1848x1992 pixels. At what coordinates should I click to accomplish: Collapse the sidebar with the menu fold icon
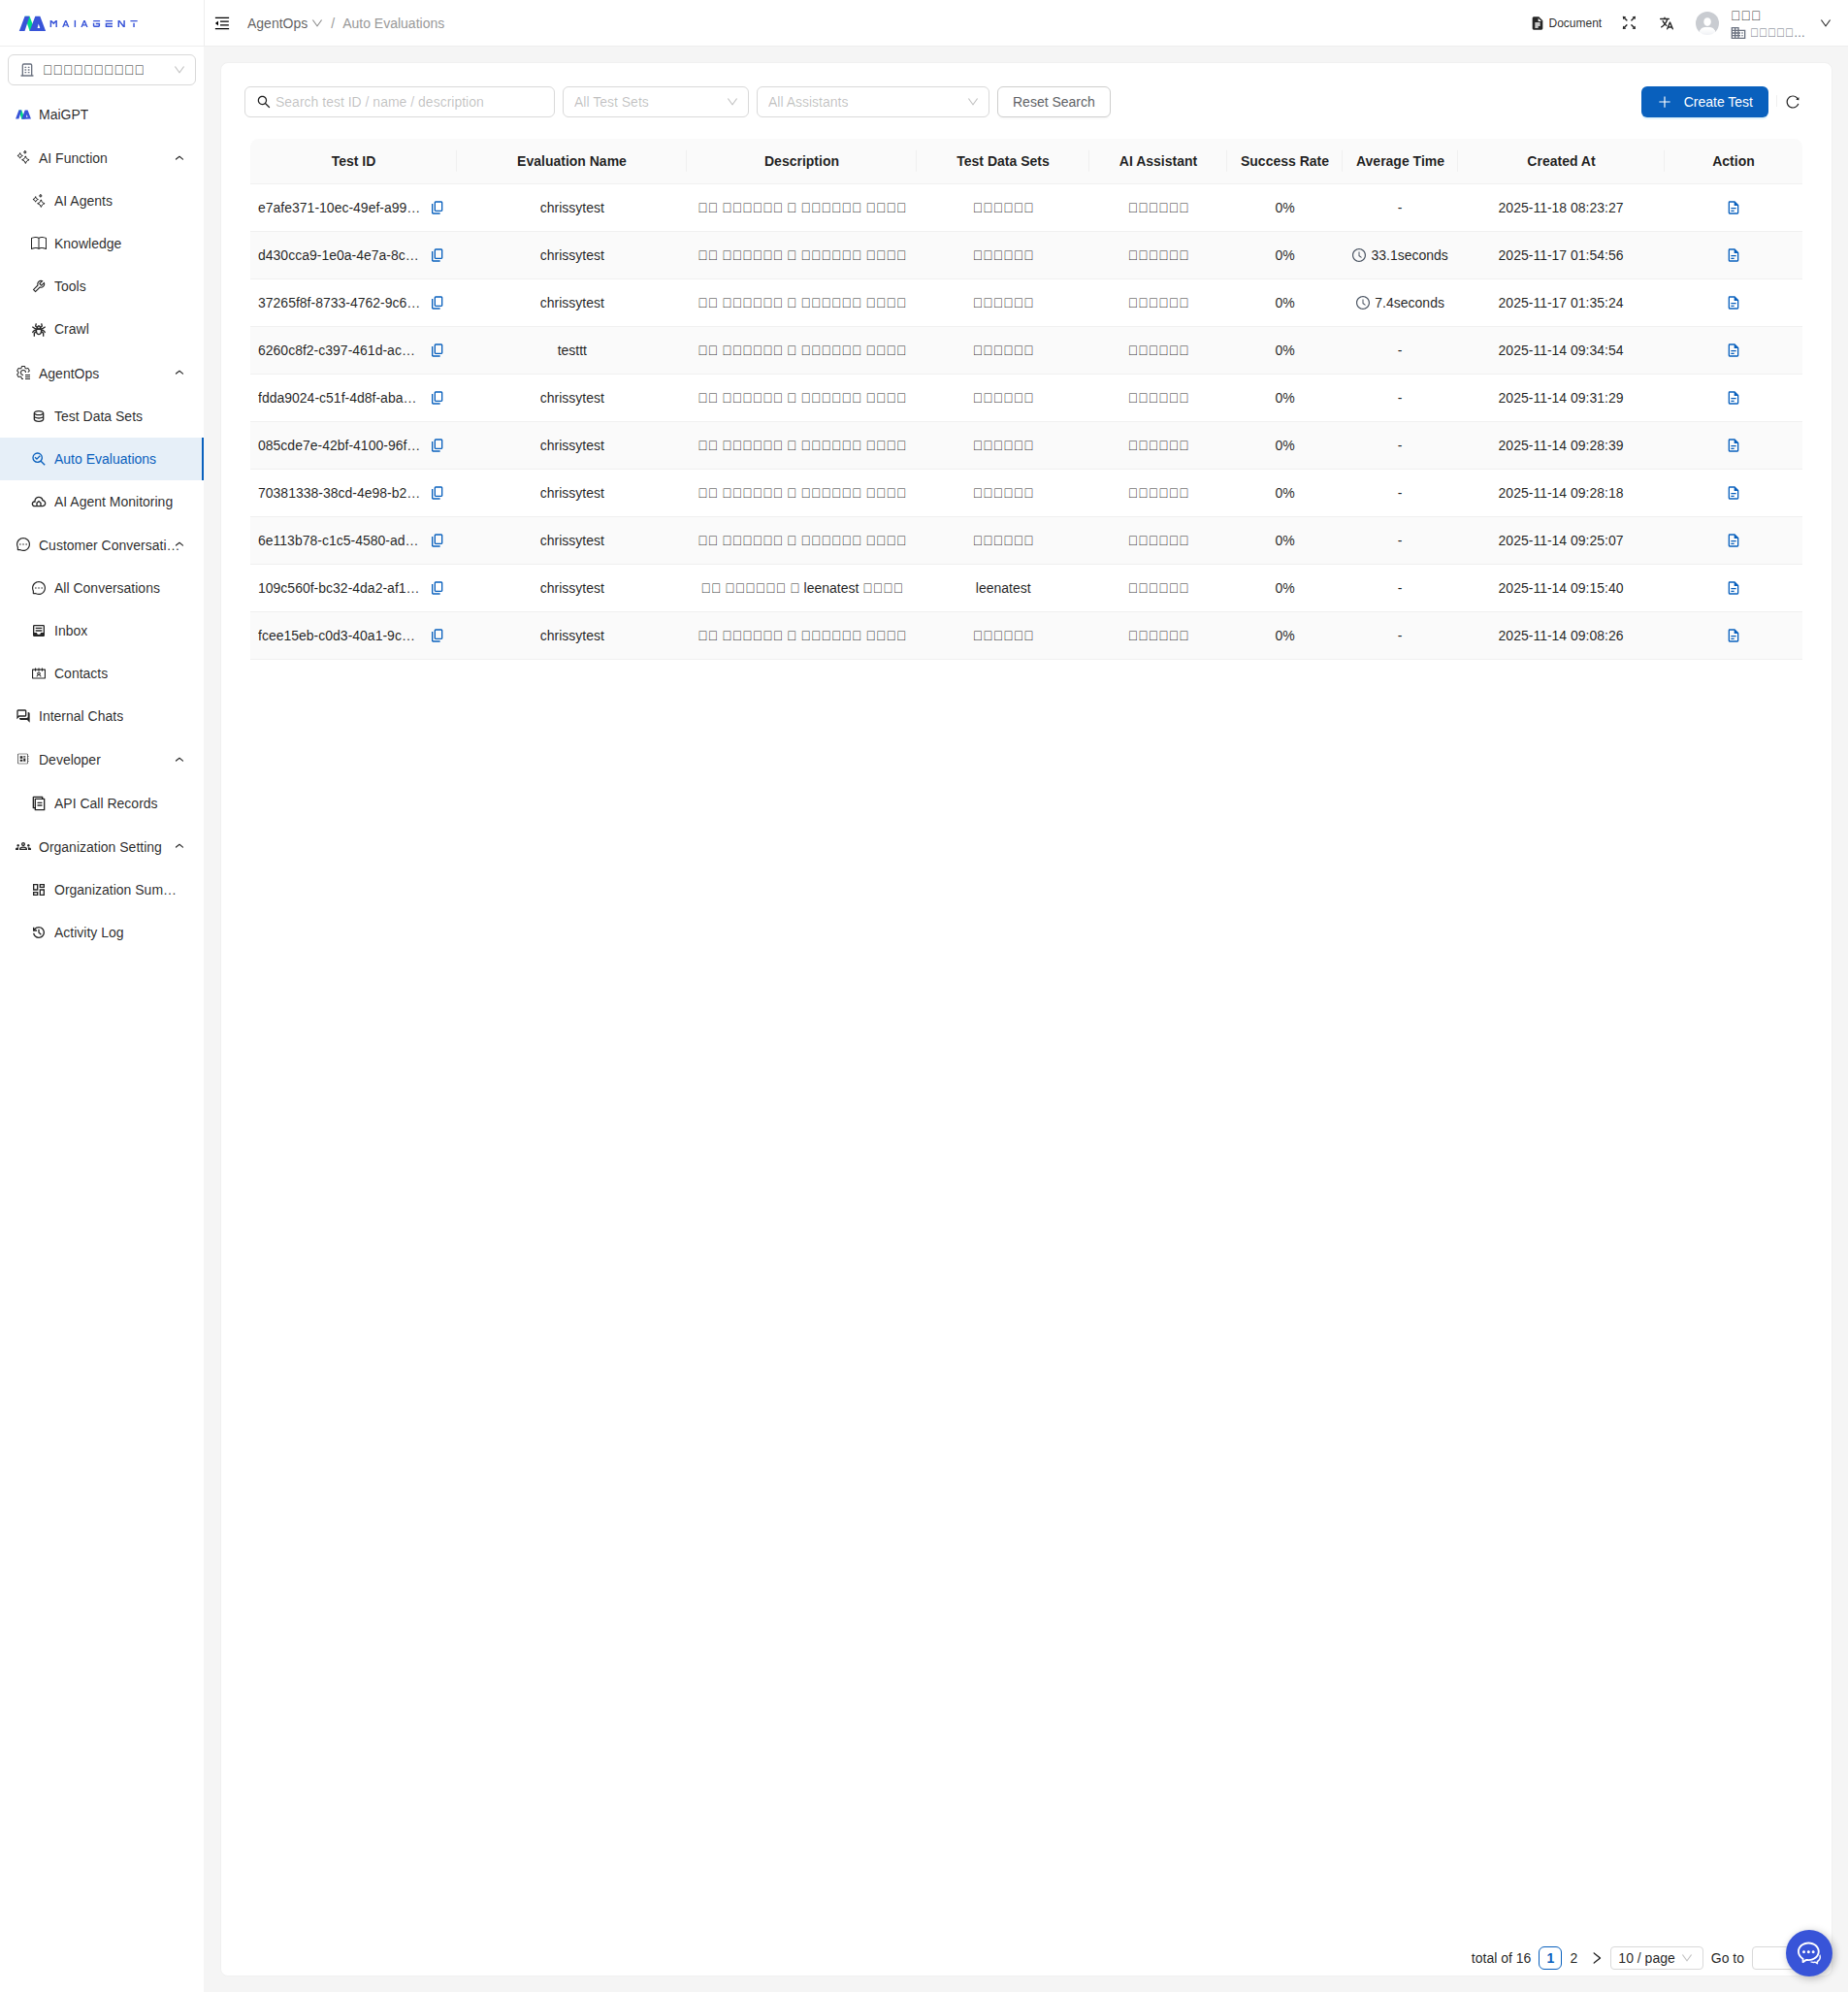coord(222,23)
